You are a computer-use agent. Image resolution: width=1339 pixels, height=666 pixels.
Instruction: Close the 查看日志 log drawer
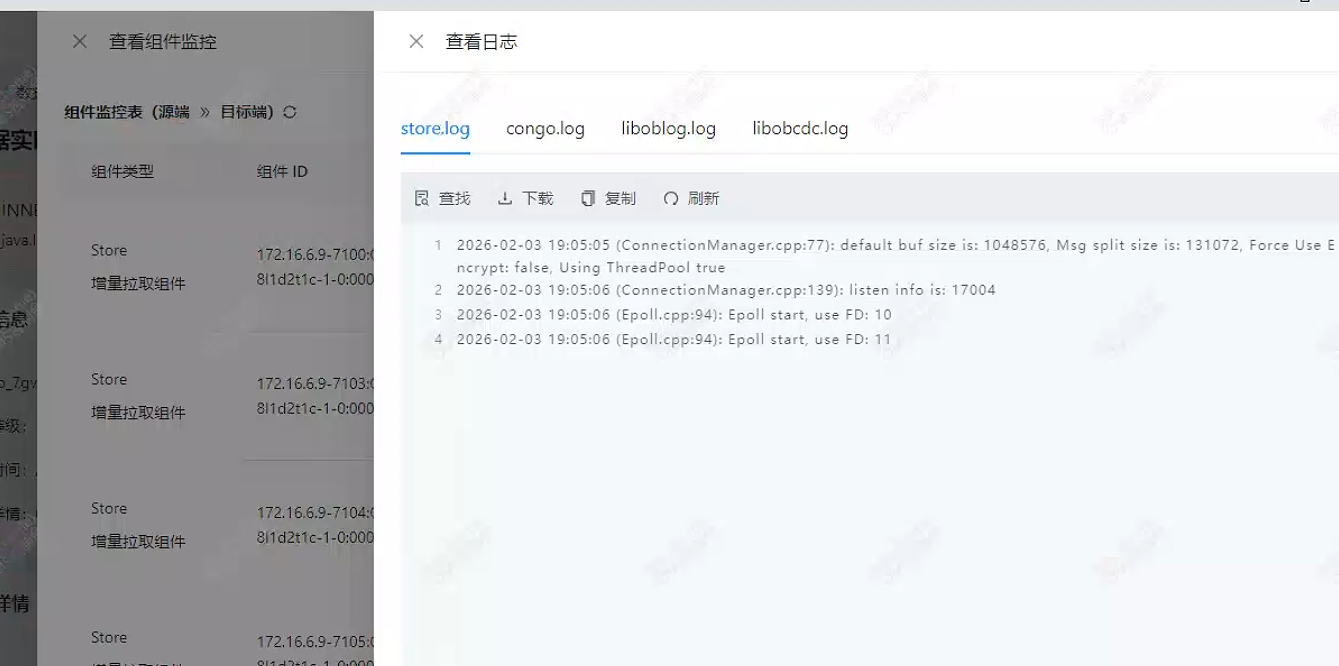point(416,41)
